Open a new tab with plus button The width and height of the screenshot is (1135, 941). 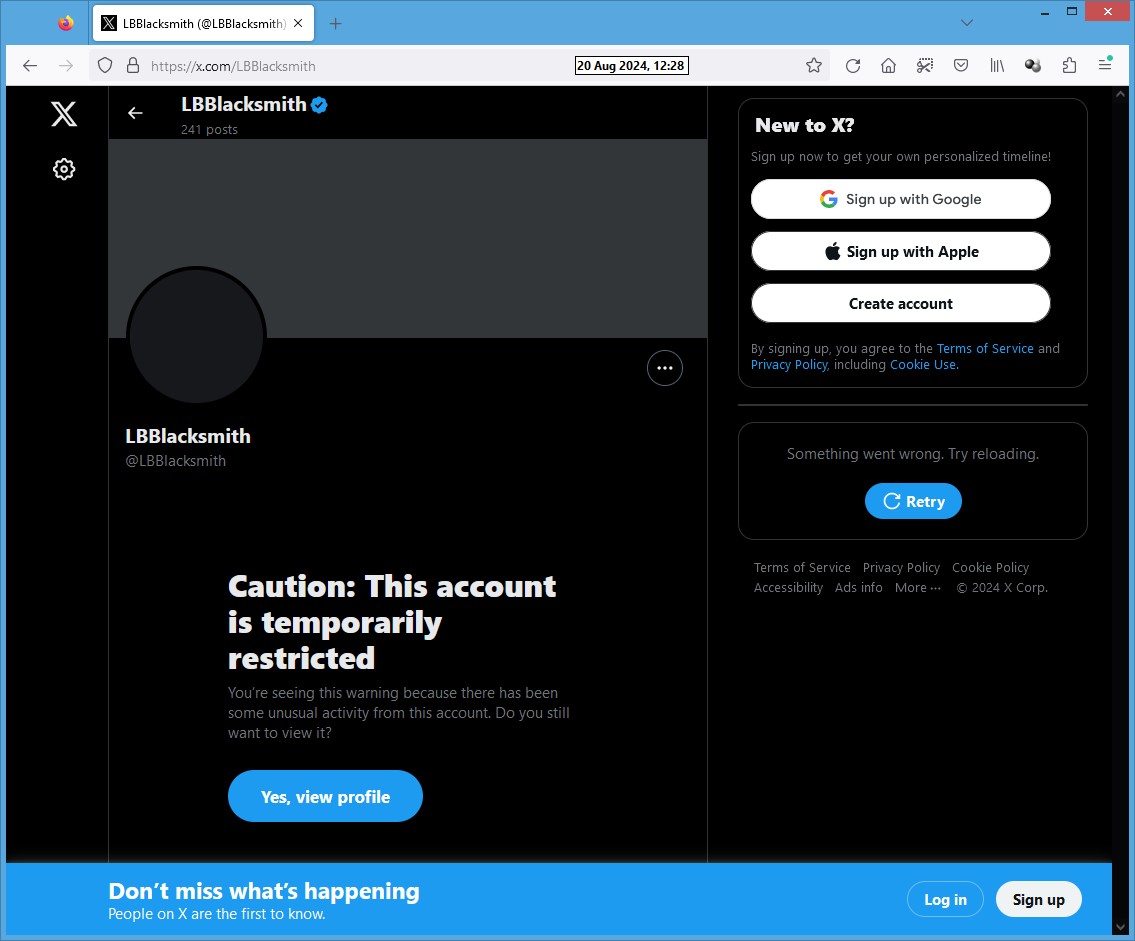(335, 24)
